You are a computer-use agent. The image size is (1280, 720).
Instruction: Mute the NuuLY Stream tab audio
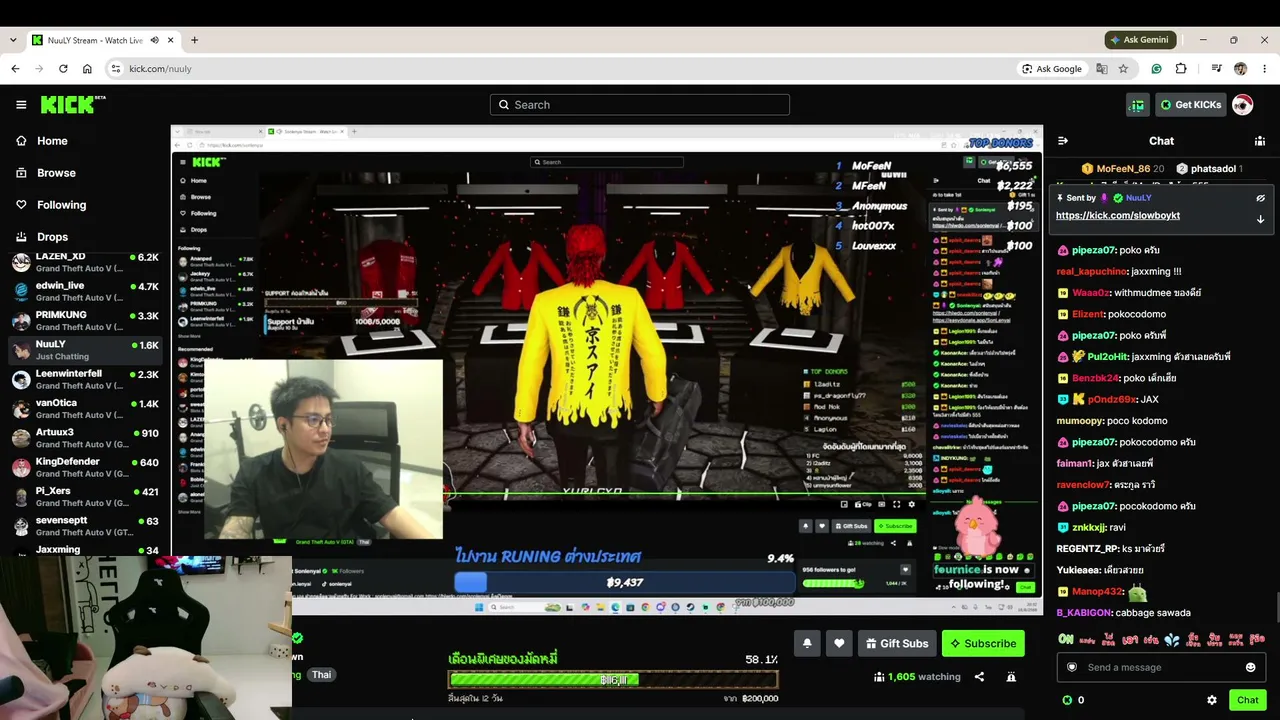154,40
